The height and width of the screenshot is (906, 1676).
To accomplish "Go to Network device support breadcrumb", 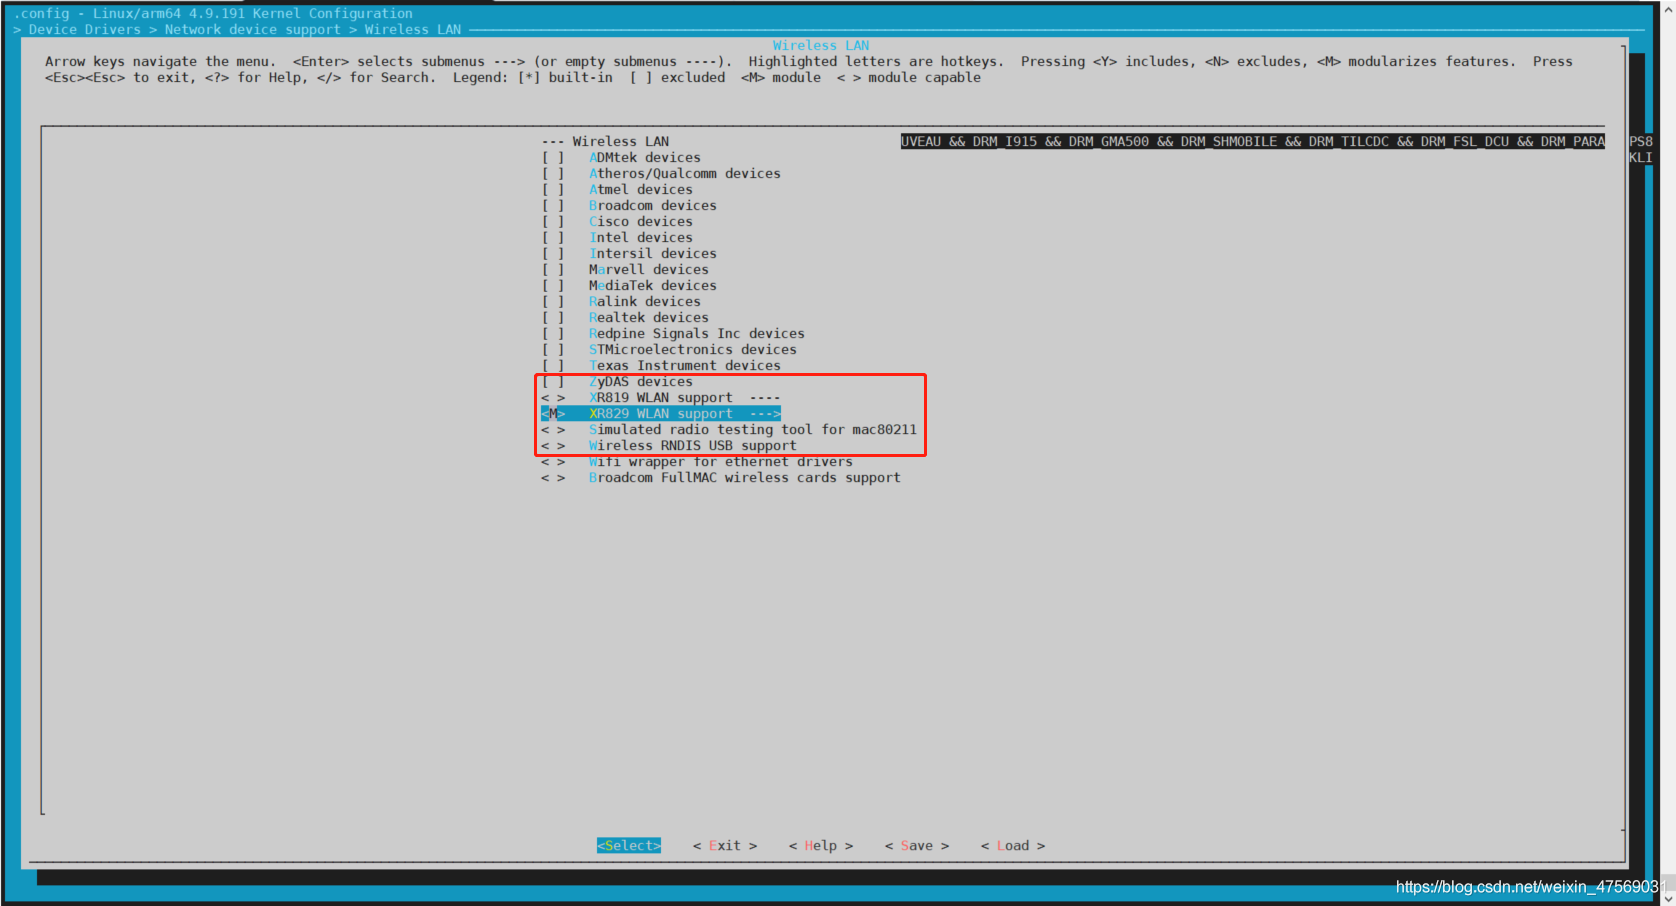I will pos(253,30).
